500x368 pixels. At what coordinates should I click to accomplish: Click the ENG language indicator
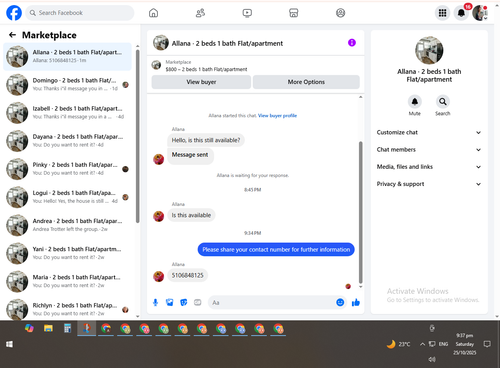[443, 344]
